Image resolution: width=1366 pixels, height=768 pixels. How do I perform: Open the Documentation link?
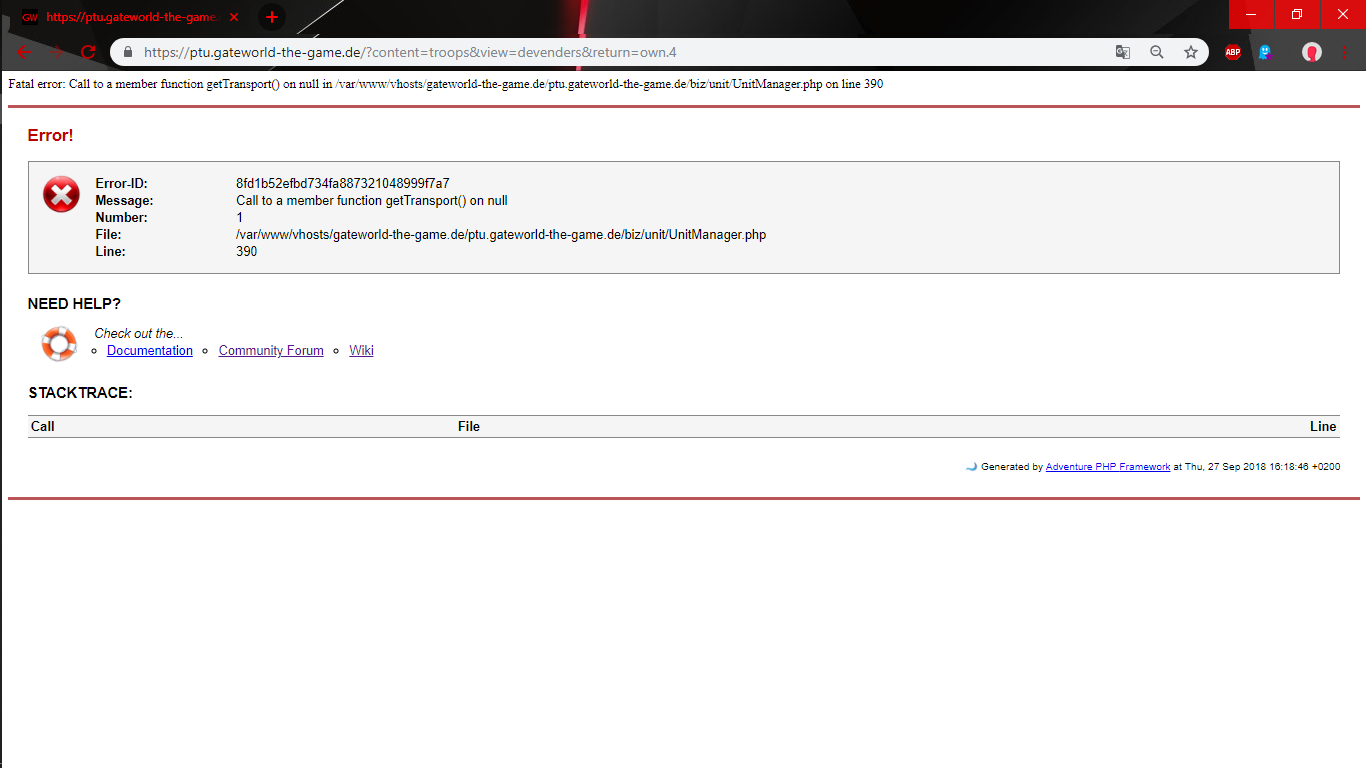pyautogui.click(x=150, y=351)
